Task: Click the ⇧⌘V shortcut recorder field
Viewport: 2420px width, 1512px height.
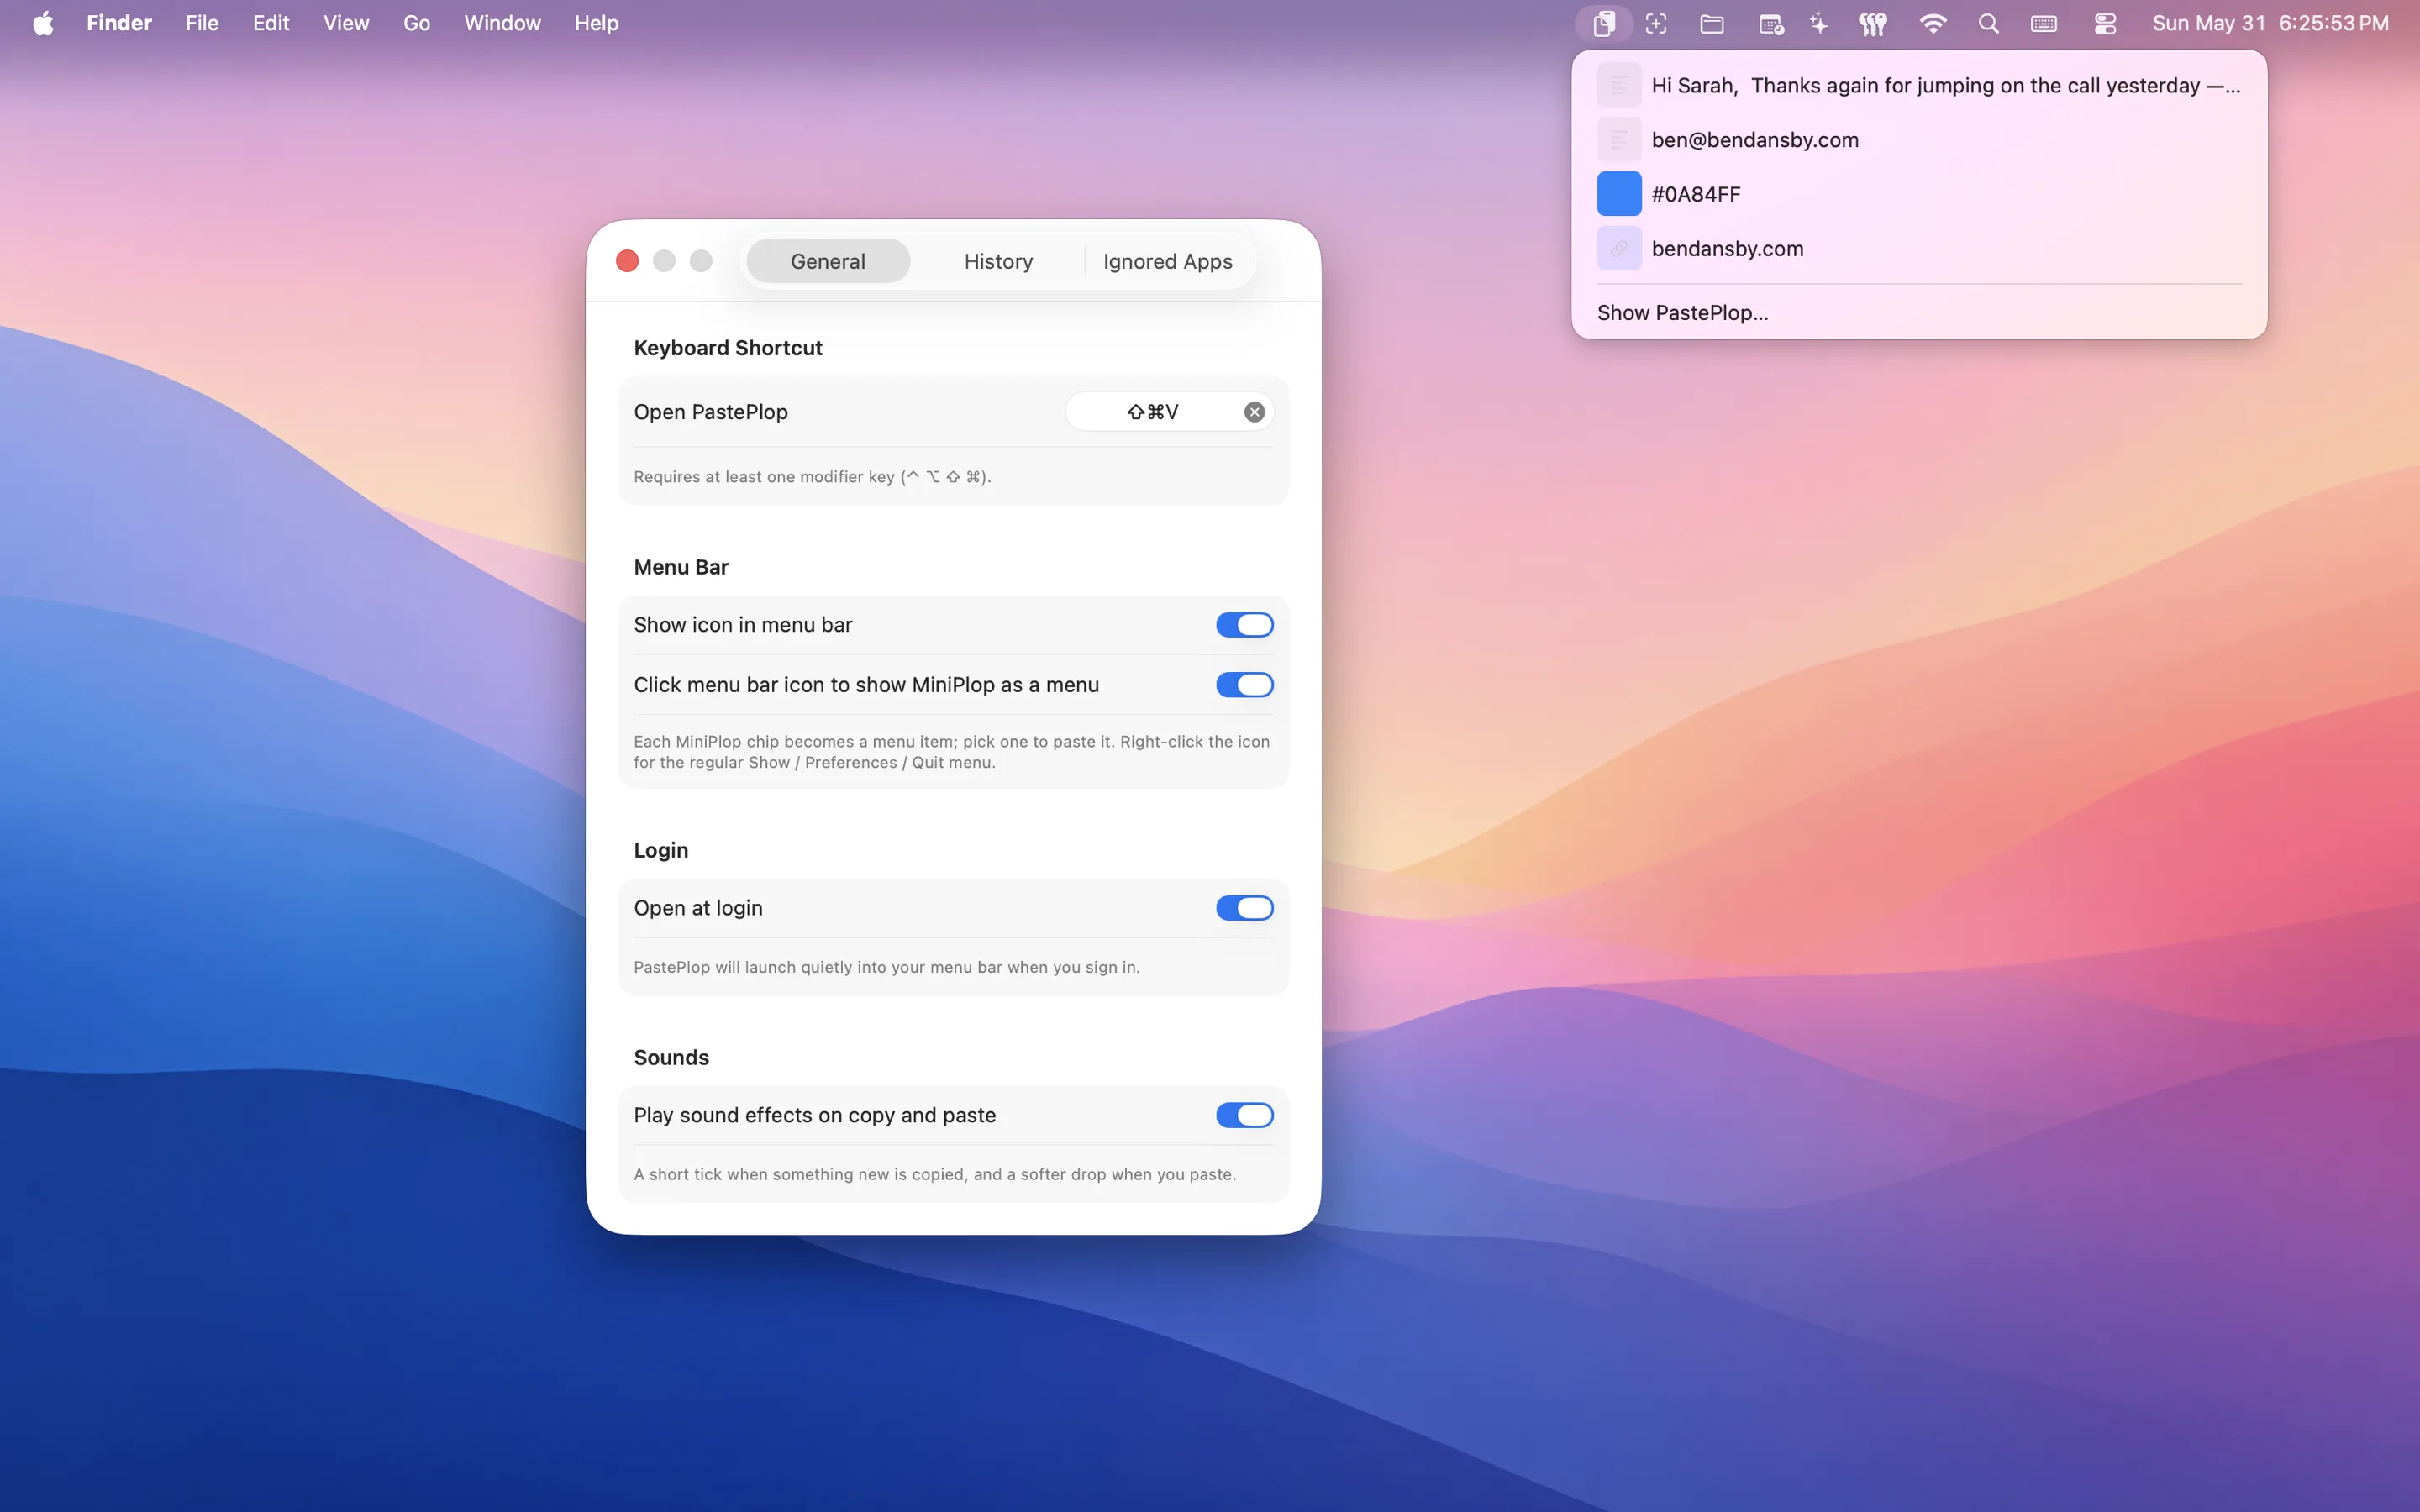Action: pos(1169,412)
